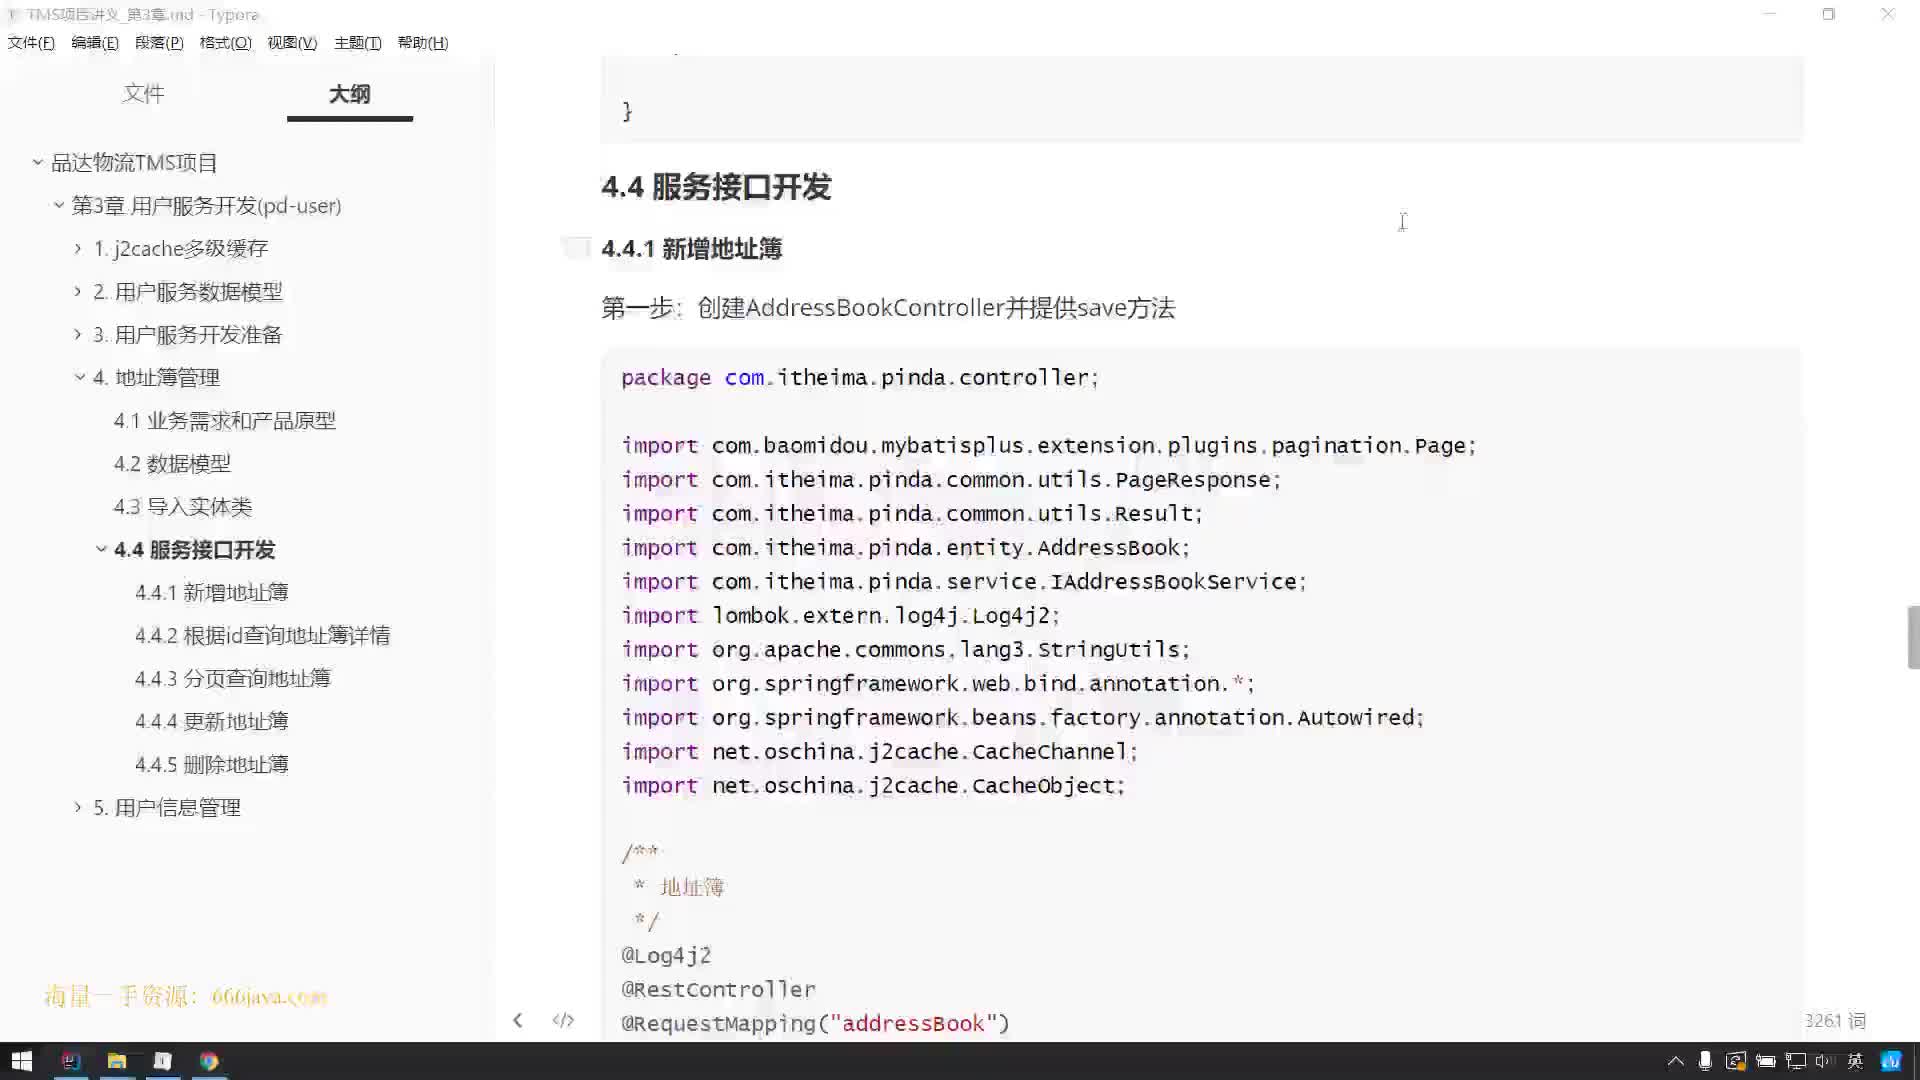This screenshot has width=1920, height=1080.
Task: Click the @RestController annotation line
Action: click(x=718, y=989)
